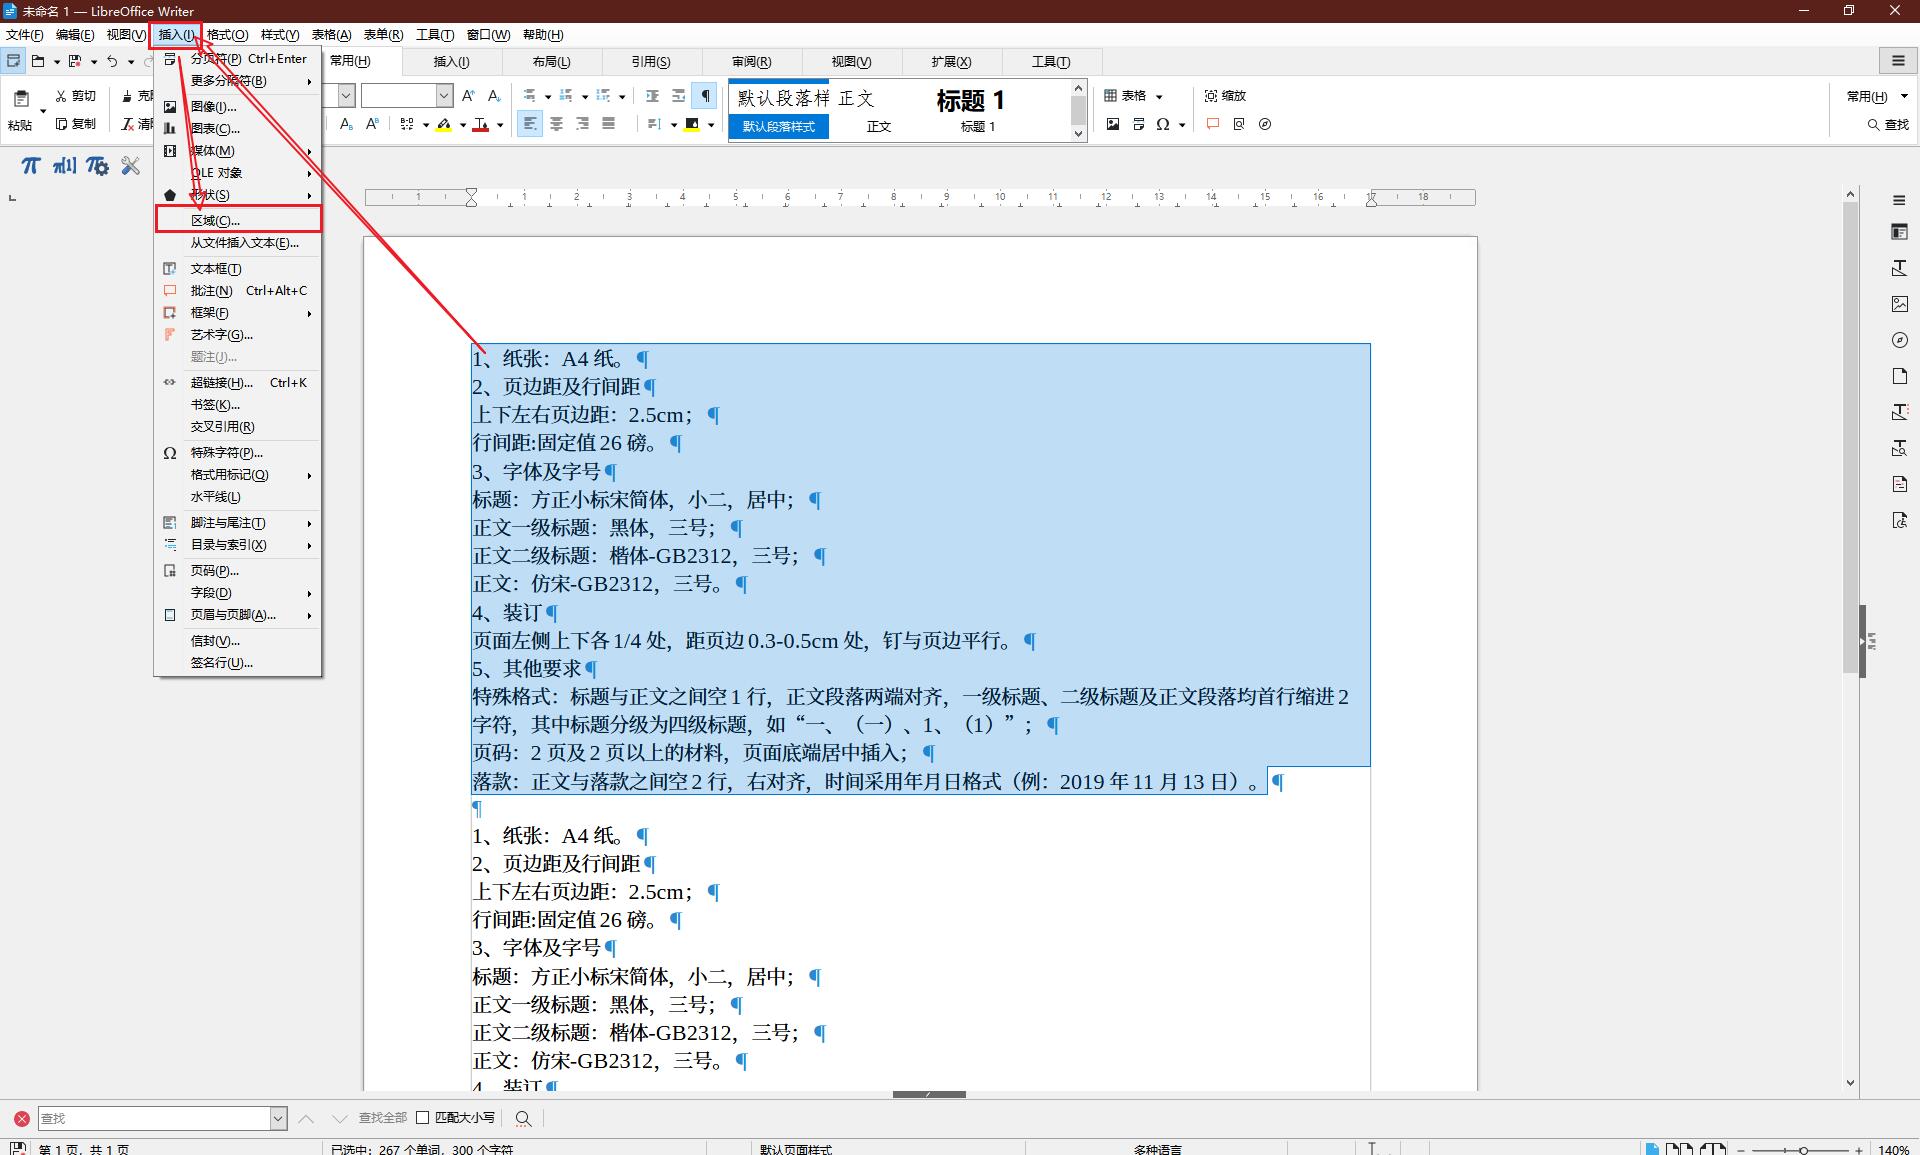Image resolution: width=1920 pixels, height=1155 pixels.
Task: Click the increase font size icon
Action: pyautogui.click(x=468, y=96)
